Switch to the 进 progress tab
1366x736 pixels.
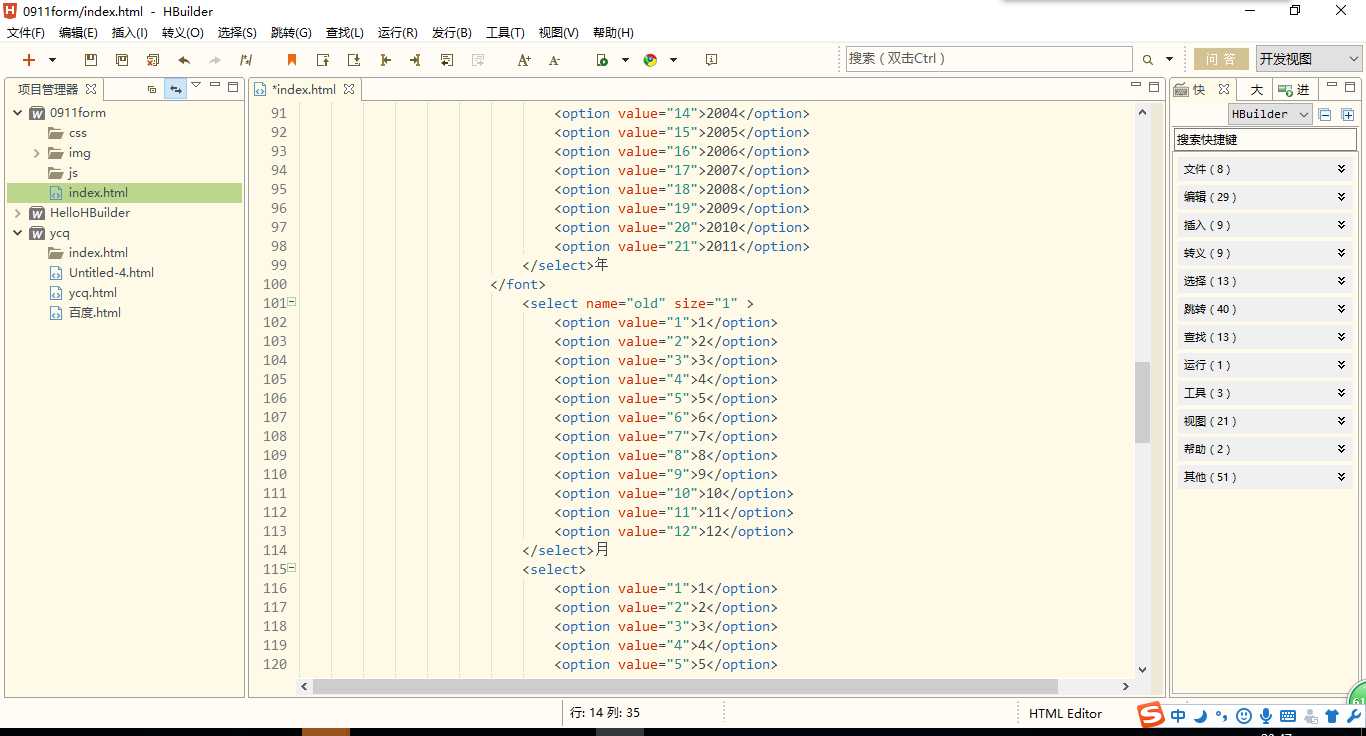1295,89
